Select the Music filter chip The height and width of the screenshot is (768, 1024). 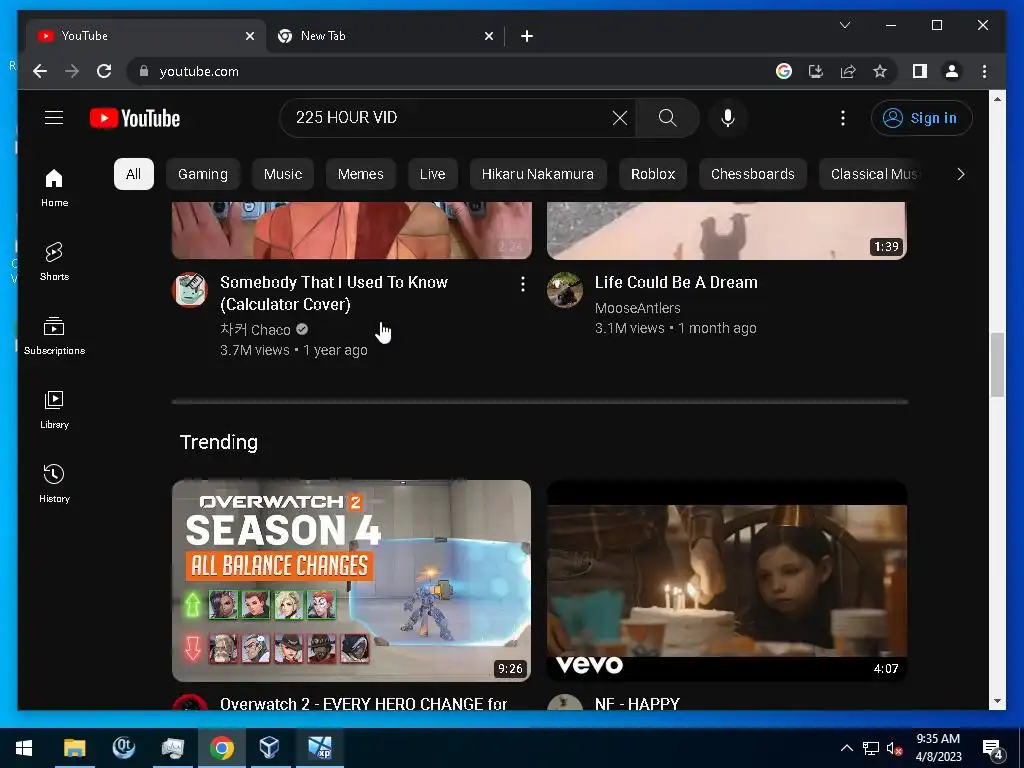(x=283, y=174)
